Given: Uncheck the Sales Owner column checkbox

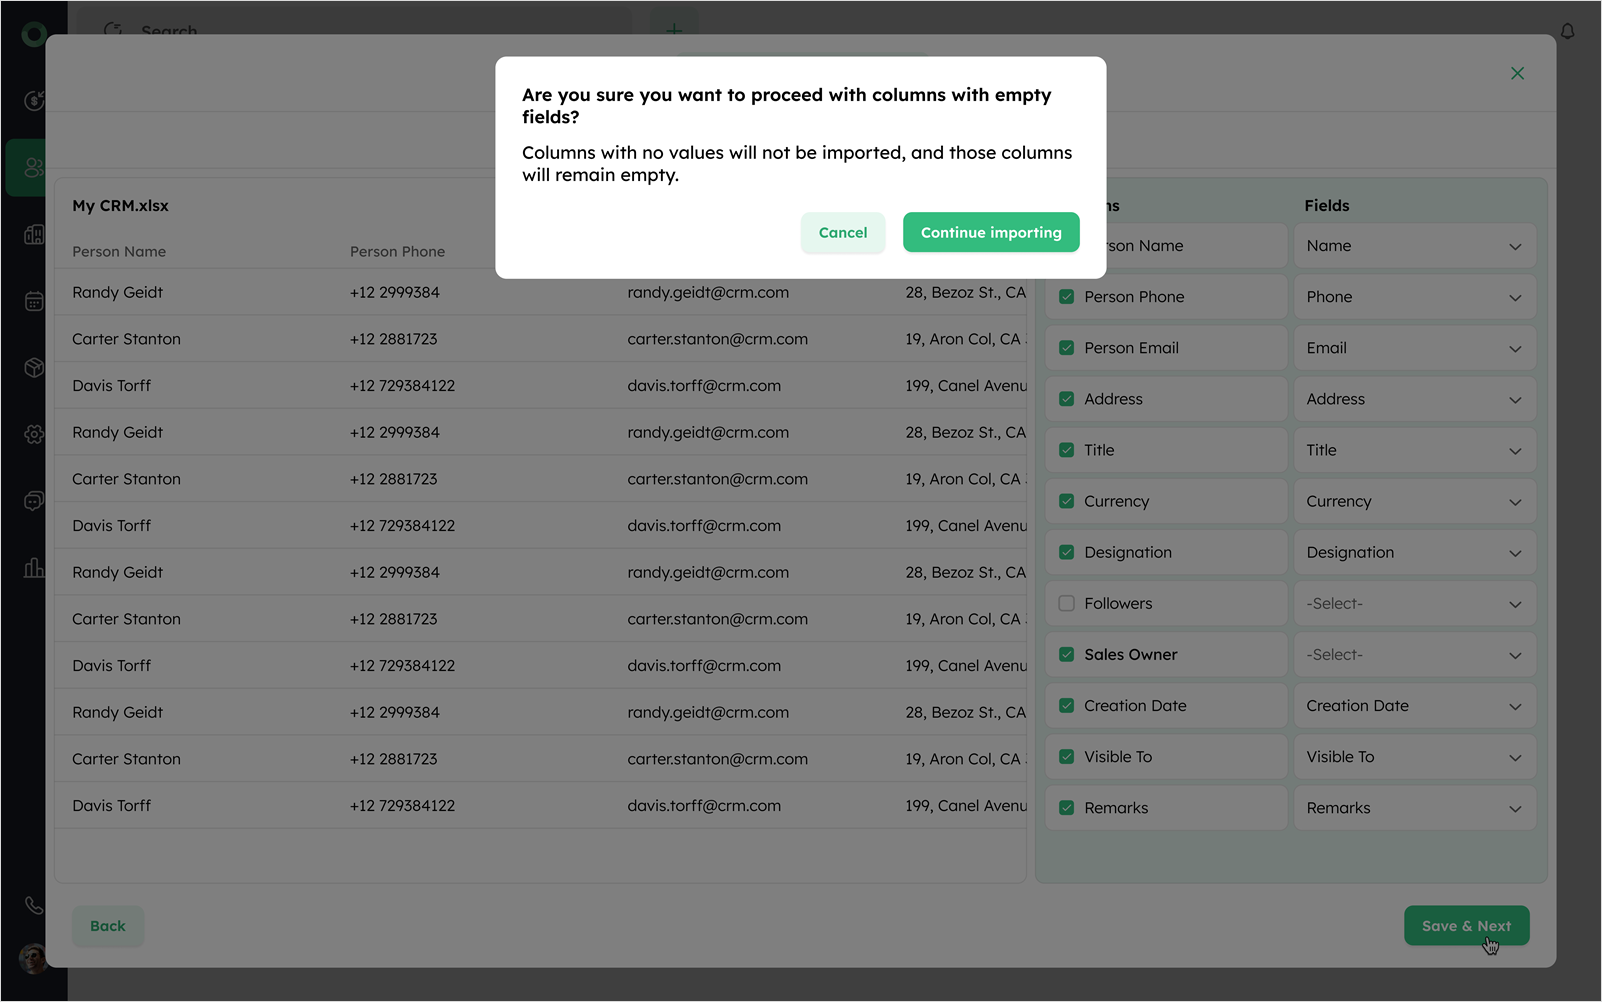Looking at the screenshot, I should point(1066,655).
